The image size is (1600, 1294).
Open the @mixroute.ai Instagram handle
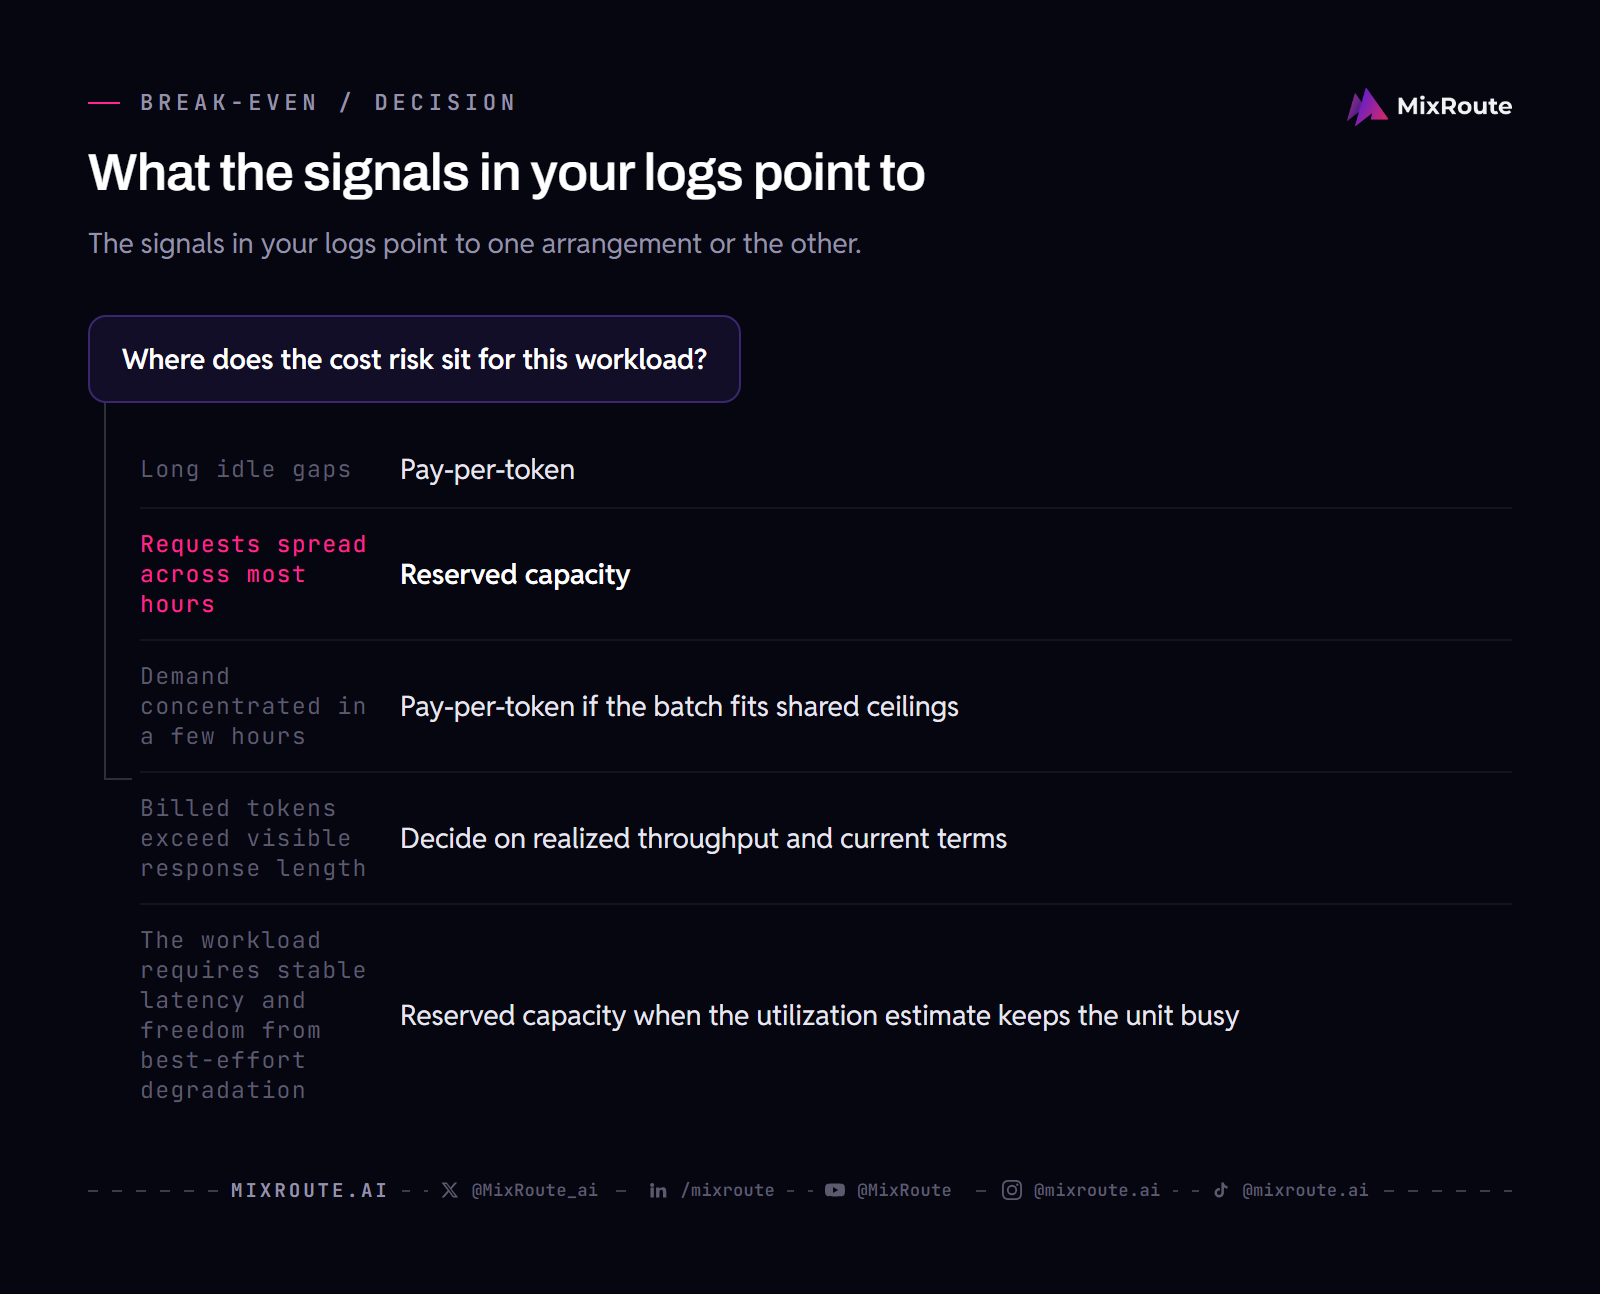pos(1097,1190)
